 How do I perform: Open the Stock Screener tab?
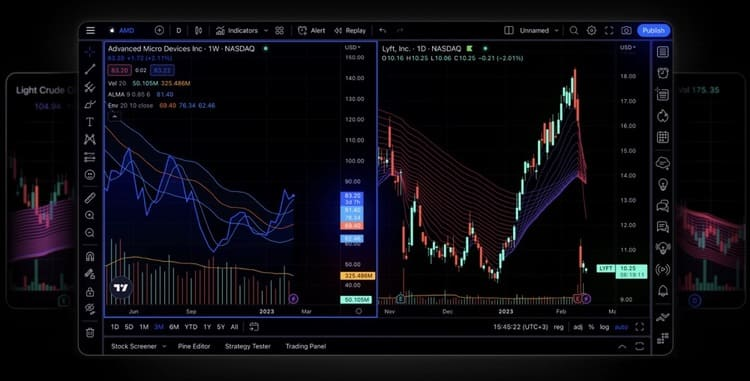pos(134,347)
